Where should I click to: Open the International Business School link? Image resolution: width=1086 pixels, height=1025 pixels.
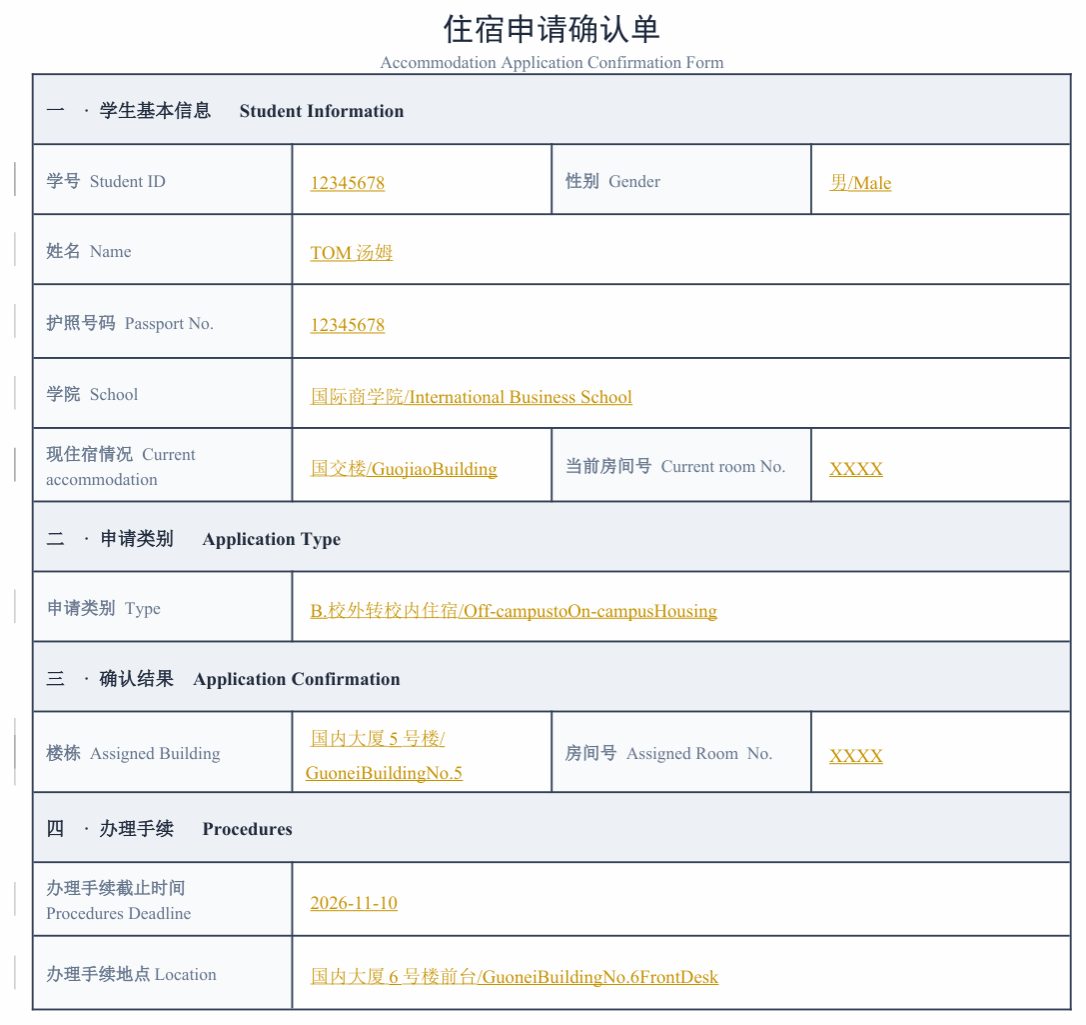pos(471,397)
